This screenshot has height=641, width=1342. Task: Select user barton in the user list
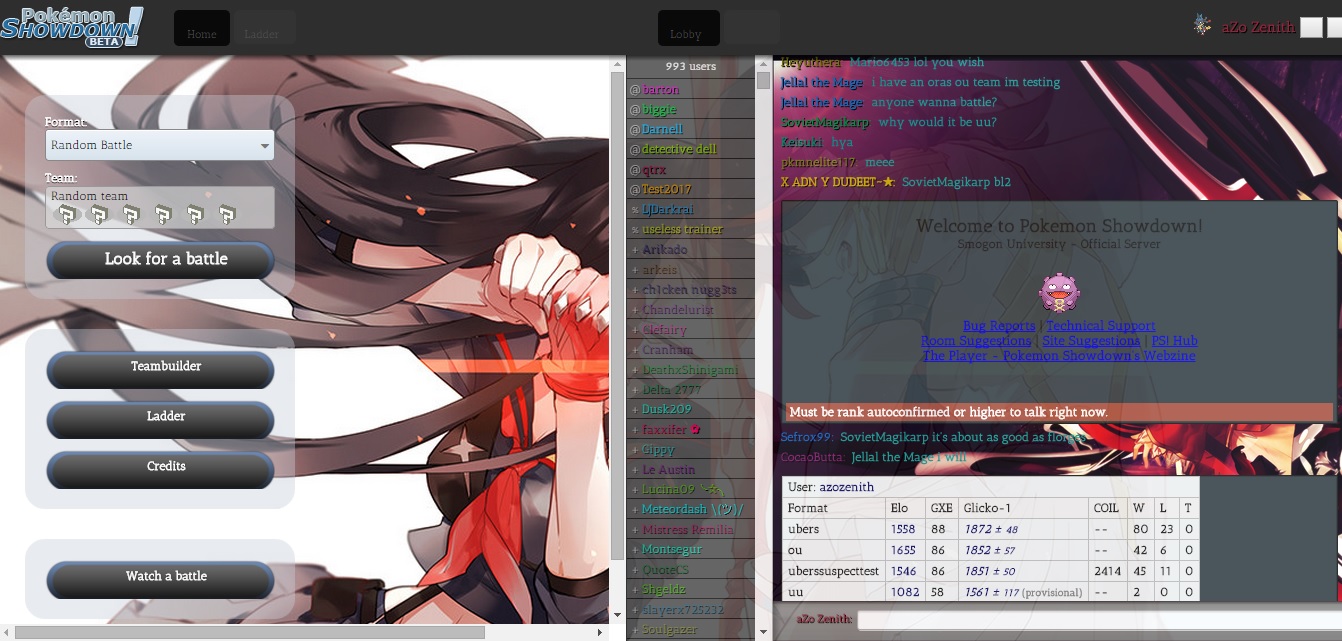click(x=691, y=90)
